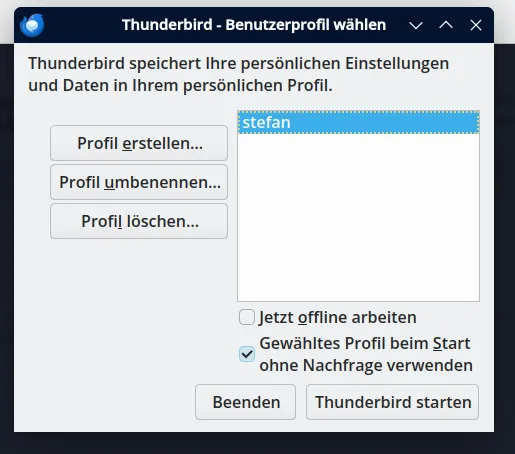Tick the checkmark box for Gewähltes Profil
This screenshot has height=454, width=515.
pyautogui.click(x=247, y=354)
